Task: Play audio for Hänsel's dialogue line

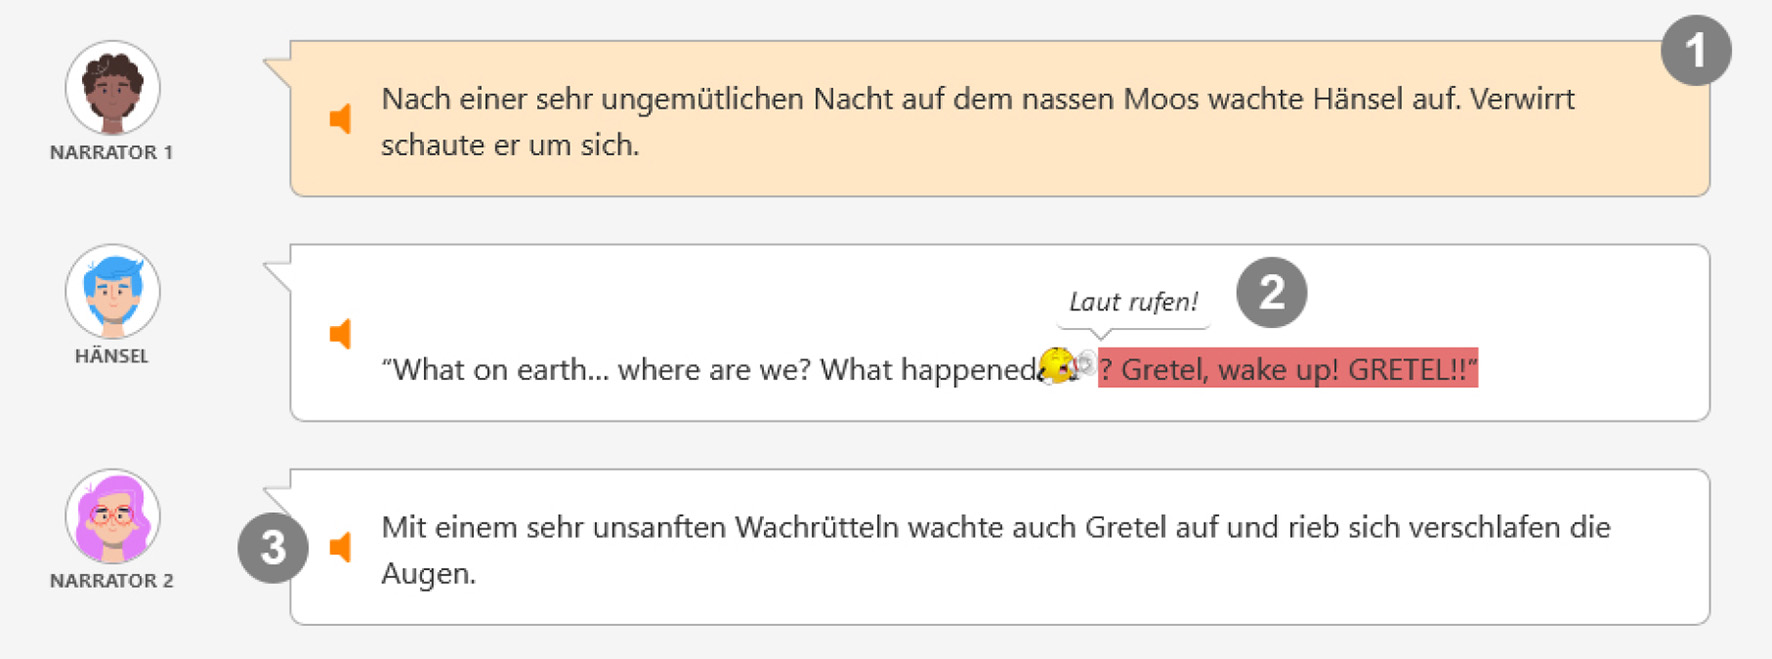Action: click(x=341, y=334)
